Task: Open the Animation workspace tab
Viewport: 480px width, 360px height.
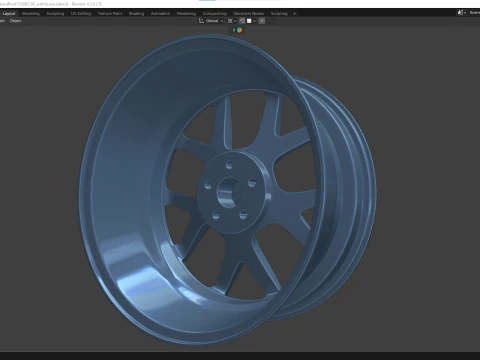Action: coord(160,14)
